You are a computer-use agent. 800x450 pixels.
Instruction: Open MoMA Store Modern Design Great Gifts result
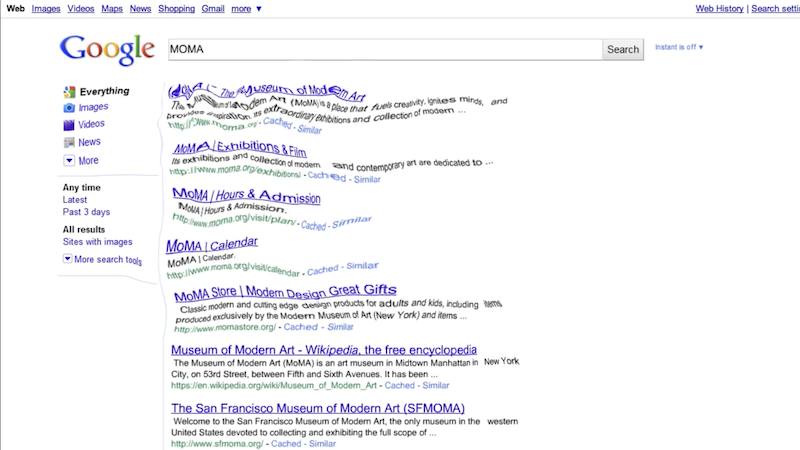[285, 292]
